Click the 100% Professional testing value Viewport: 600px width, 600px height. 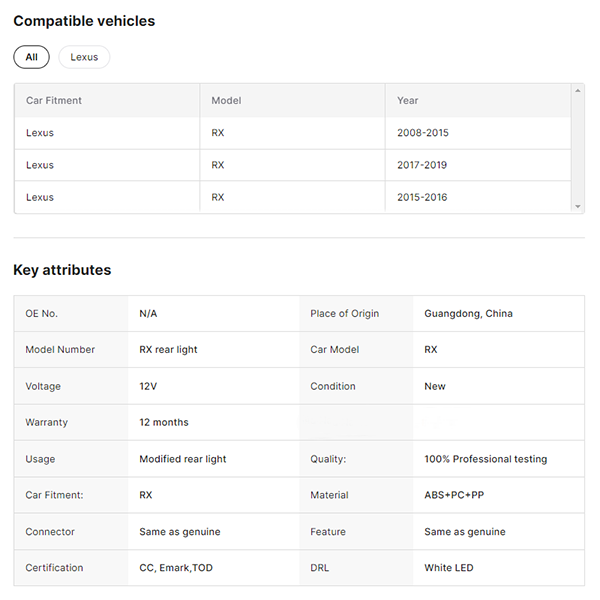tap(486, 459)
